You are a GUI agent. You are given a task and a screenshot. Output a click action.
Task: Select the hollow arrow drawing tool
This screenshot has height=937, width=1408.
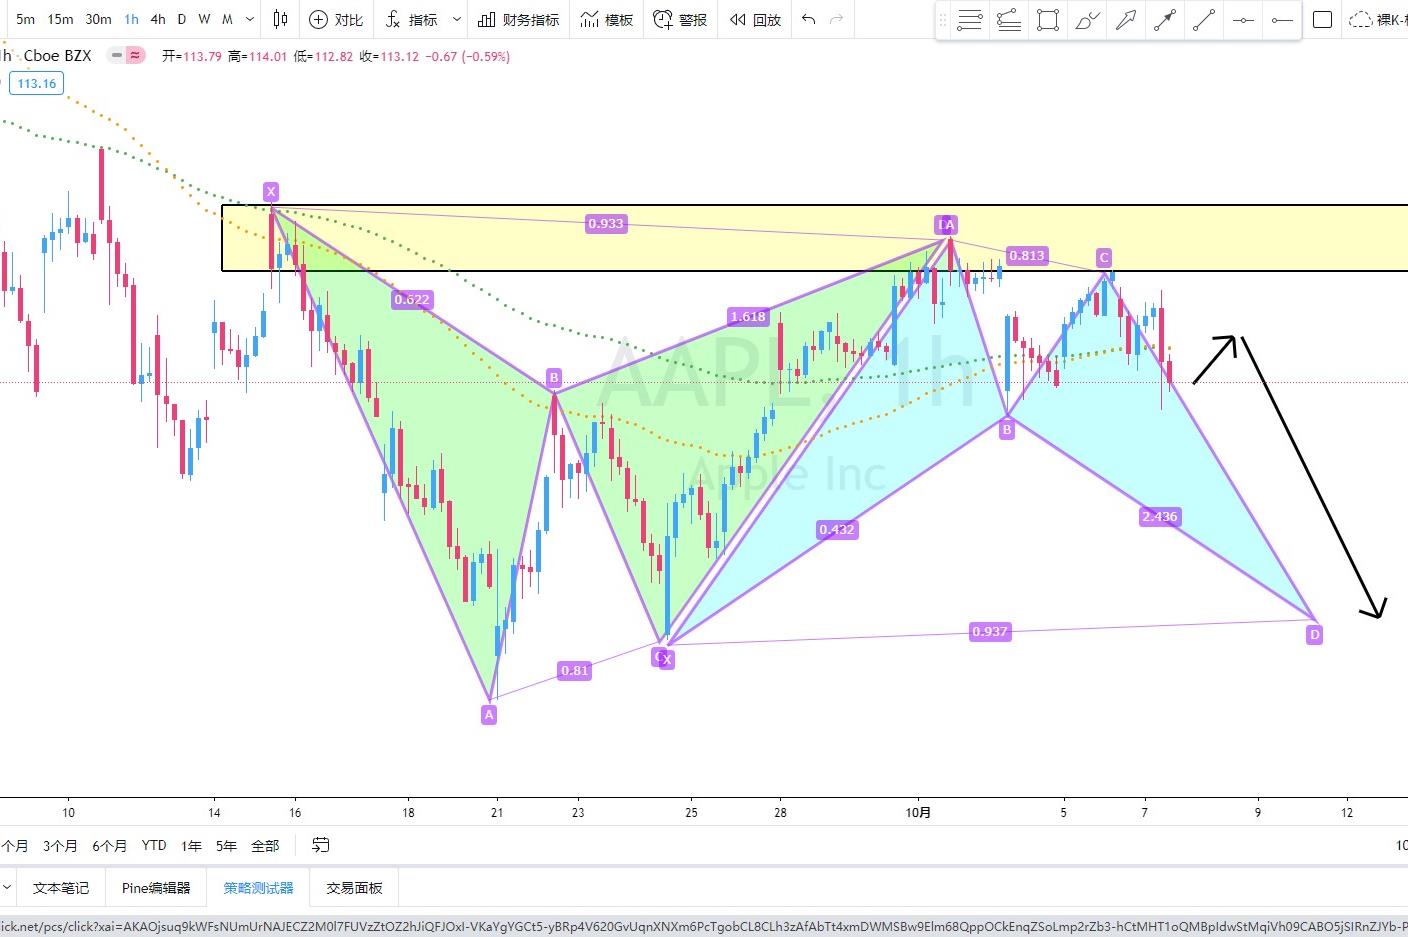pyautogui.click(x=1126, y=20)
